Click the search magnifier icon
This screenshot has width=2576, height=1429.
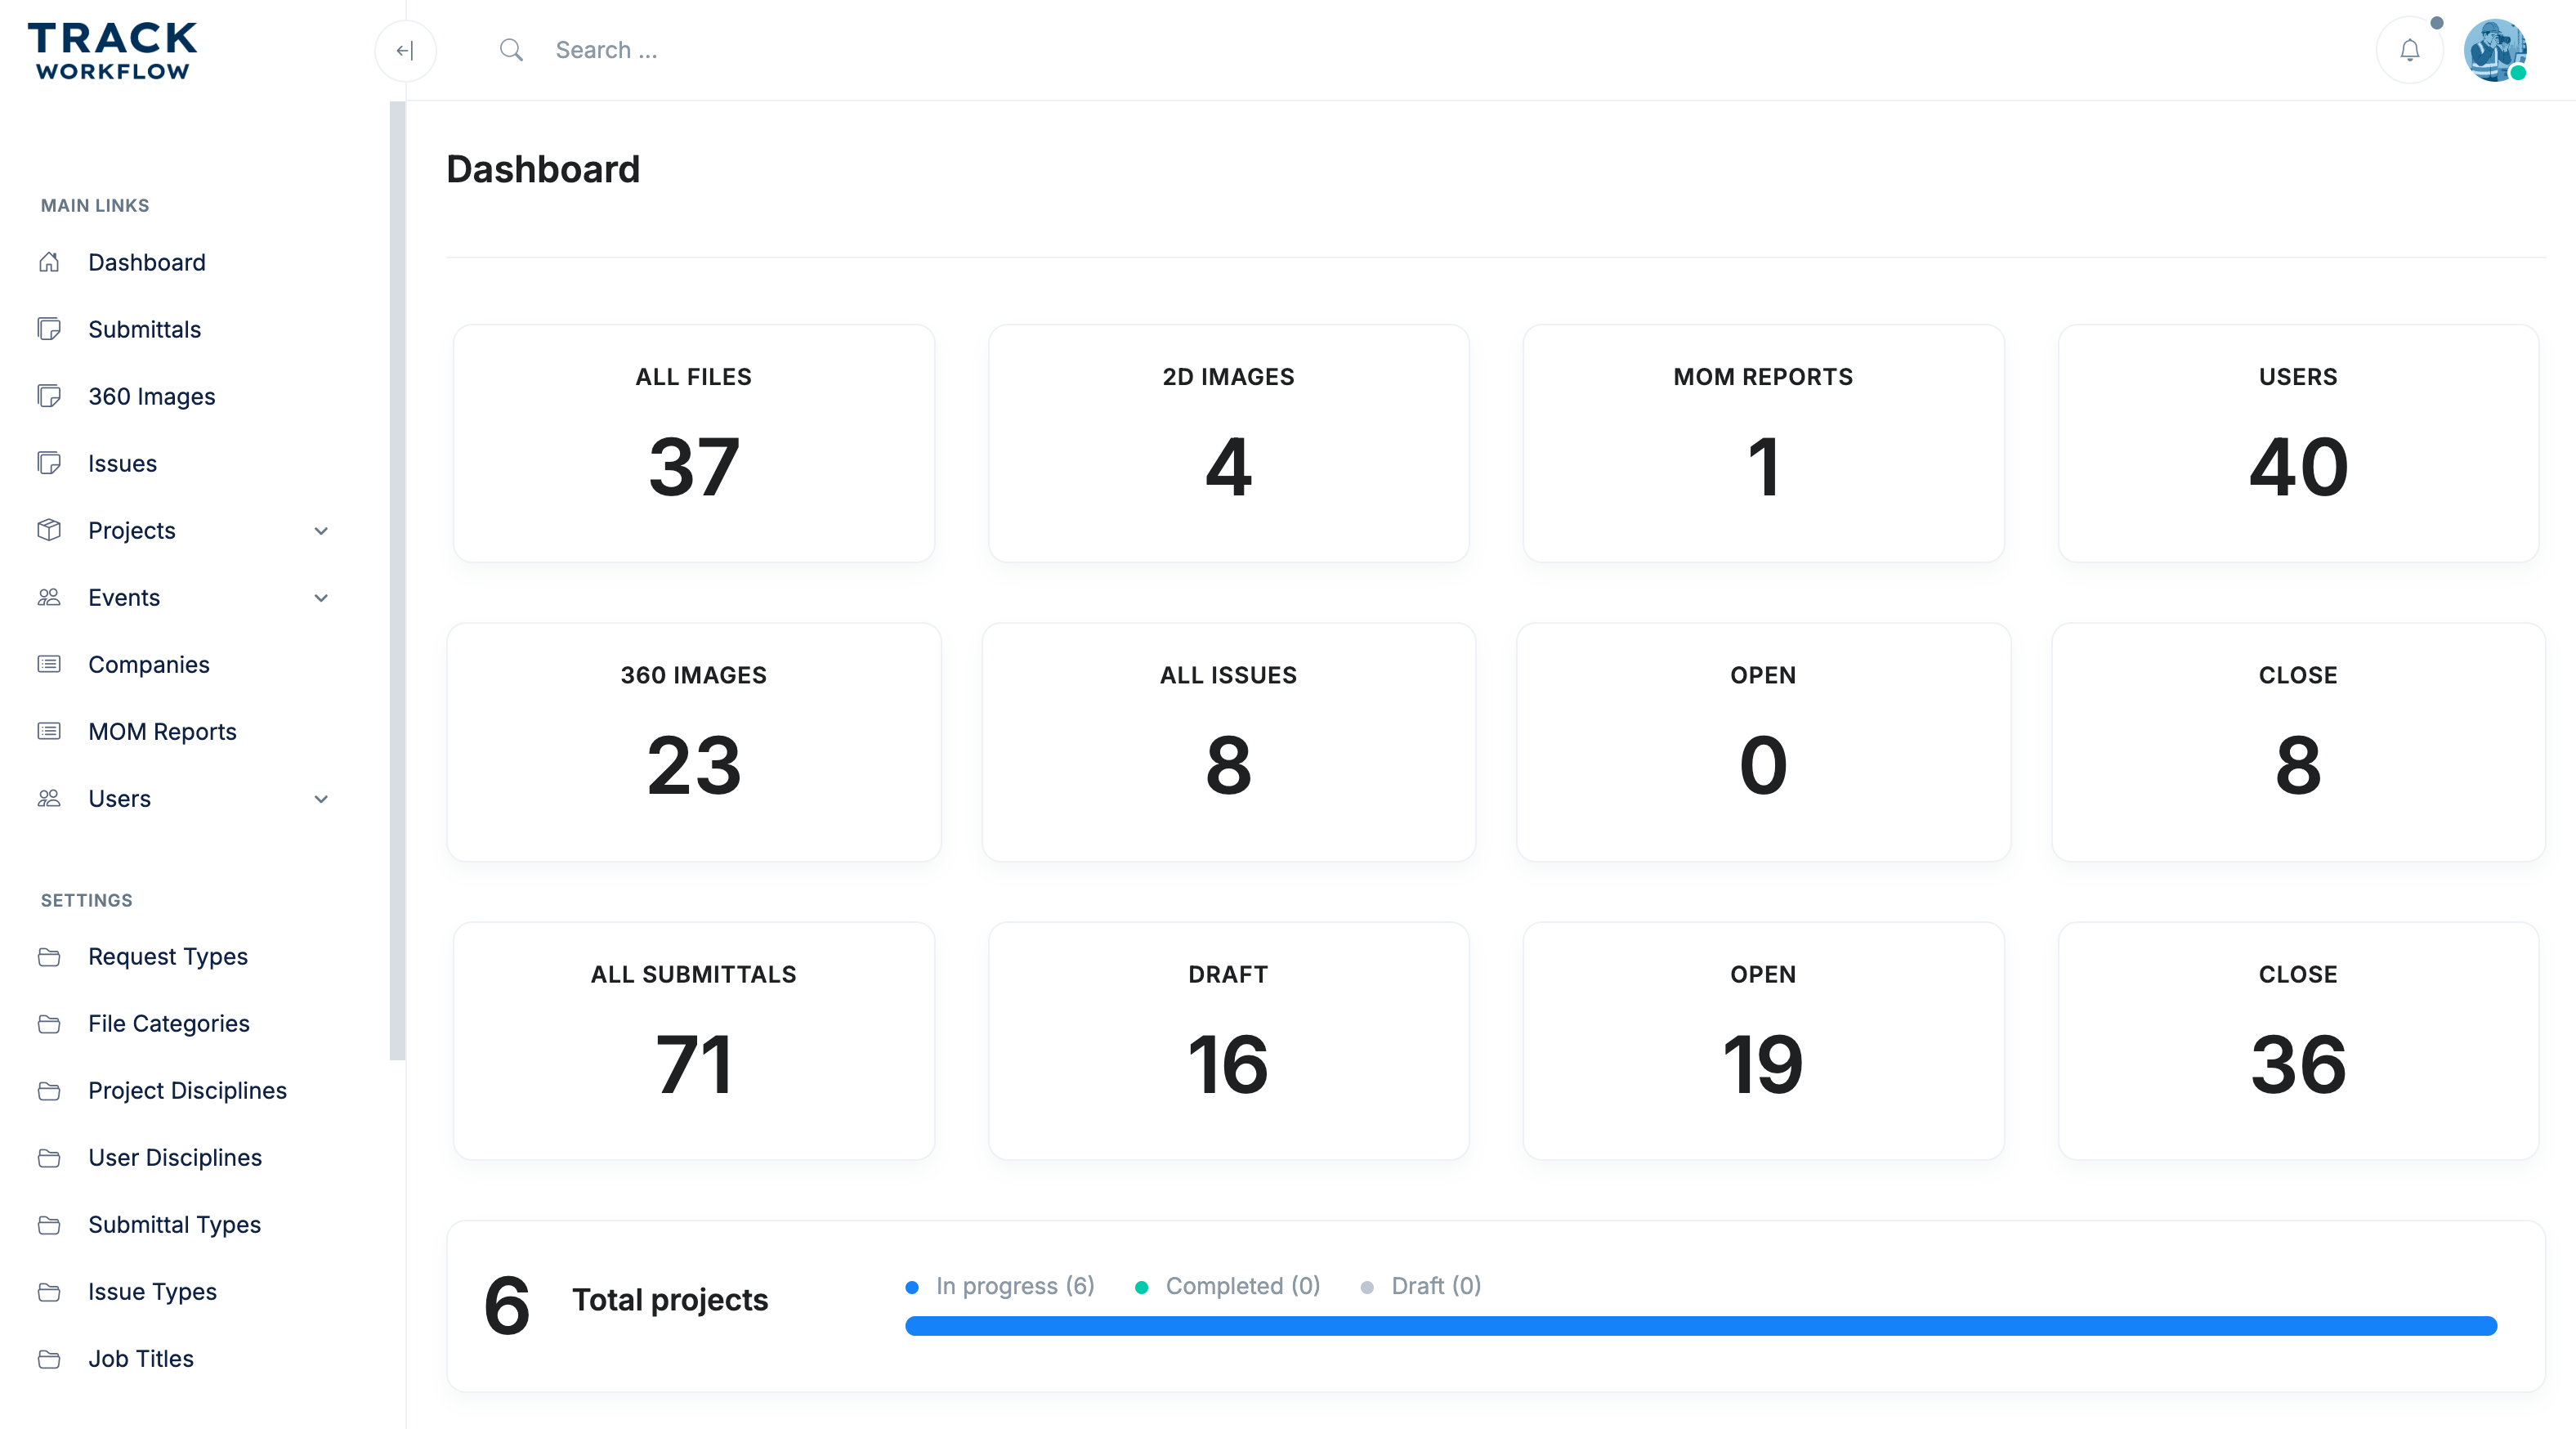511,49
